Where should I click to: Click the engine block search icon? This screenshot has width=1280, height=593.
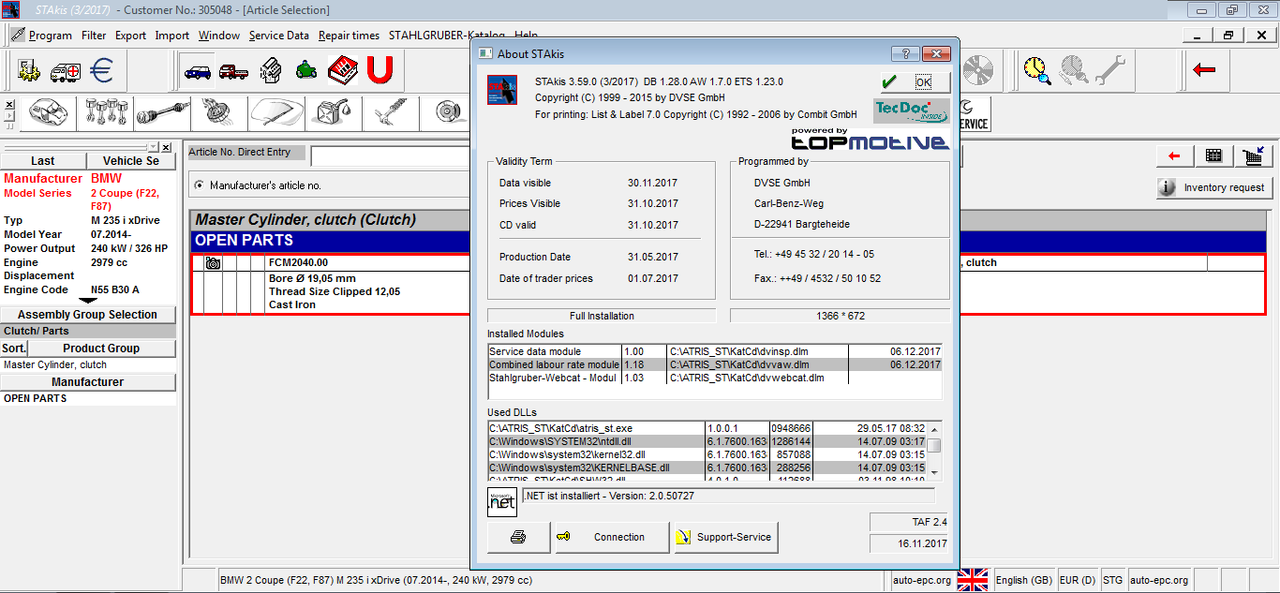click(x=270, y=71)
